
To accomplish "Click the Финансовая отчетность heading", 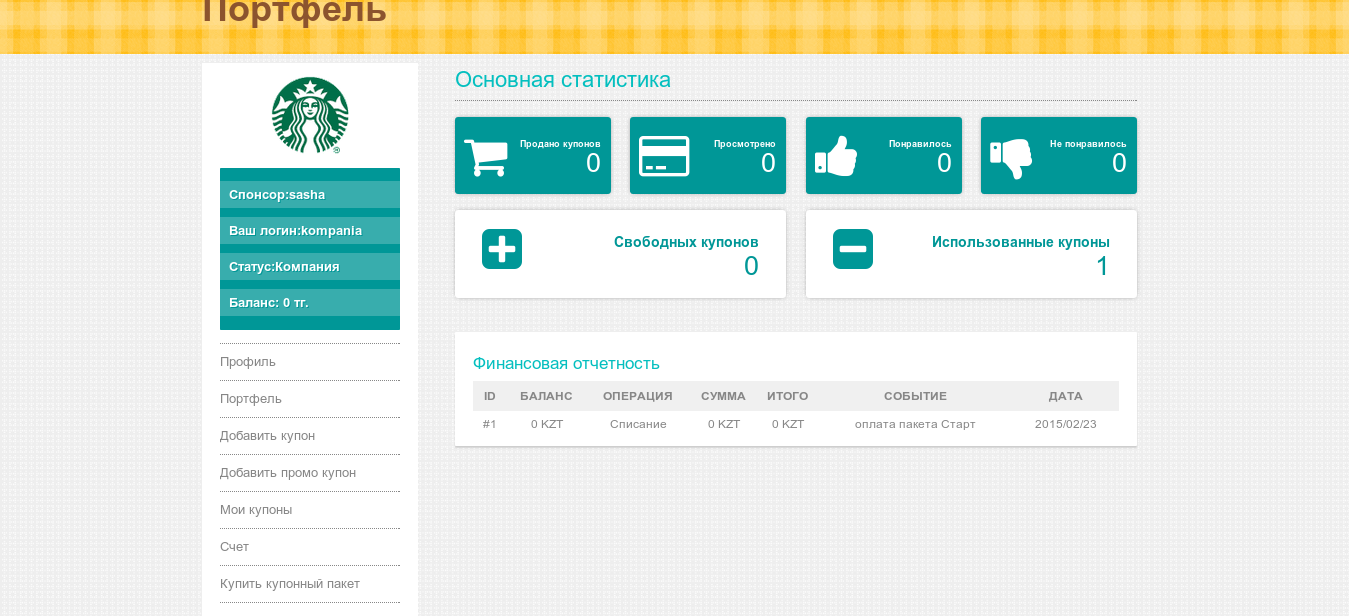I will 566,364.
